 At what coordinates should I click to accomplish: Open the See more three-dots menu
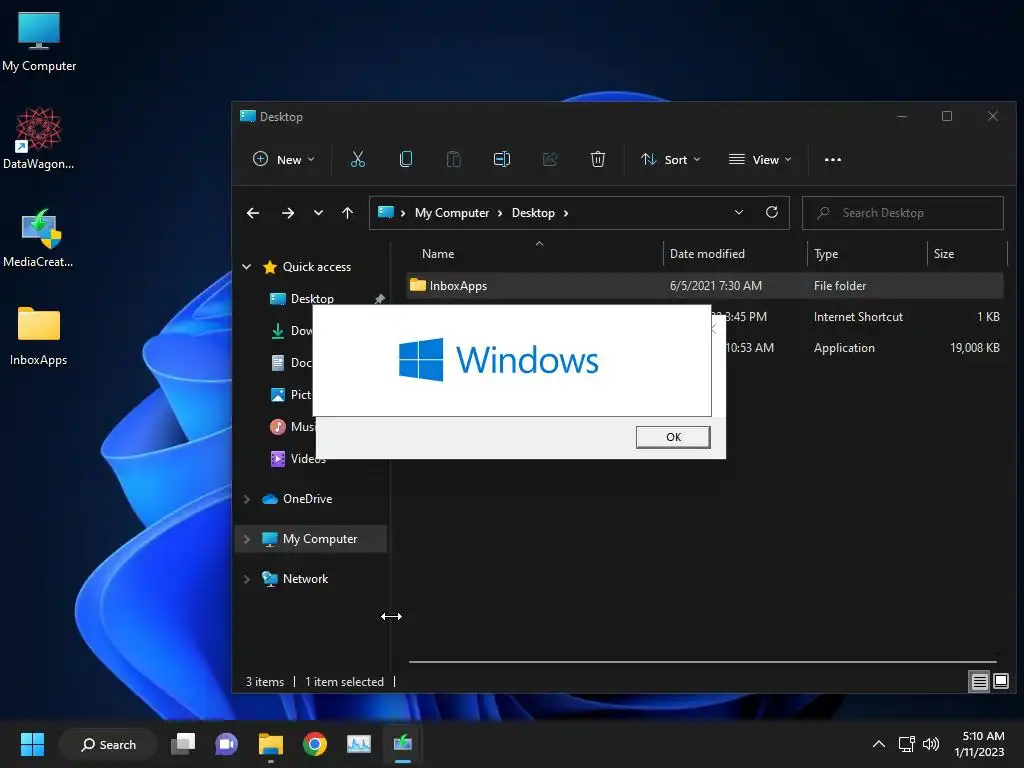(833, 159)
